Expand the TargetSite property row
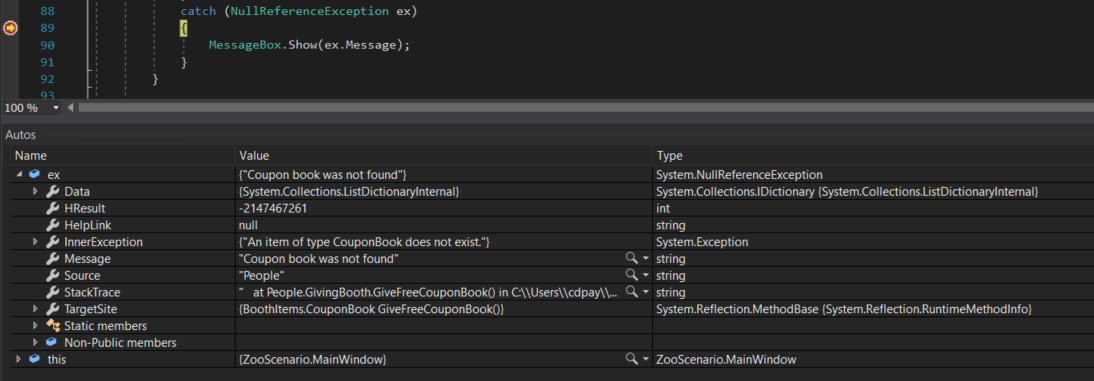Viewport: 1094px width, 381px height. tap(36, 308)
